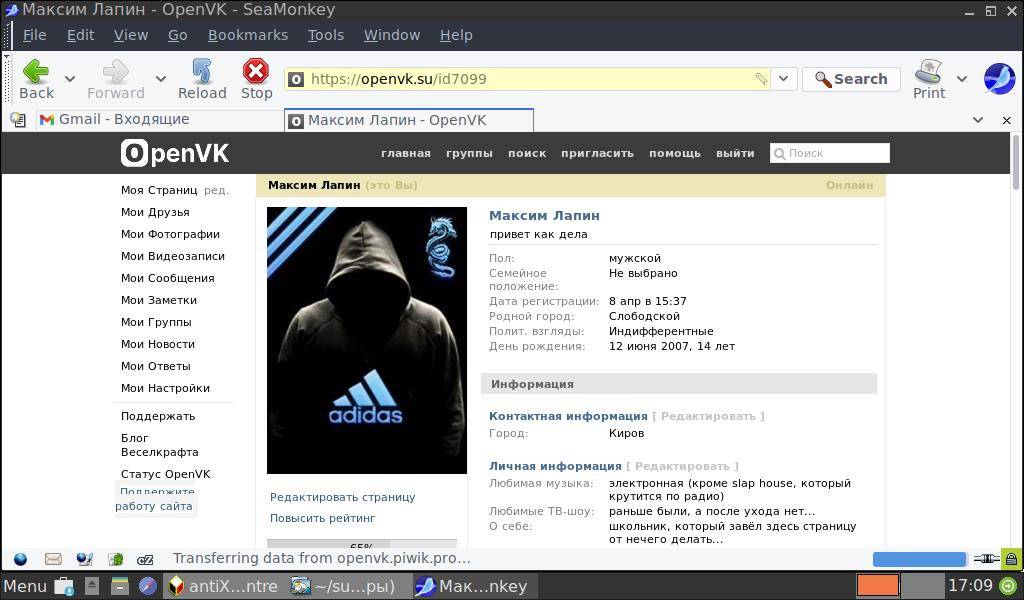
Task: Open Статус OpenVK link
Action: (x=165, y=475)
